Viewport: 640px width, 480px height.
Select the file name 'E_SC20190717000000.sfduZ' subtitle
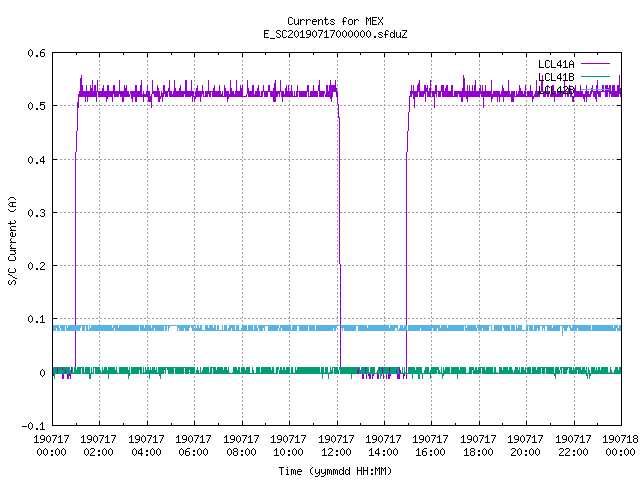click(x=335, y=34)
